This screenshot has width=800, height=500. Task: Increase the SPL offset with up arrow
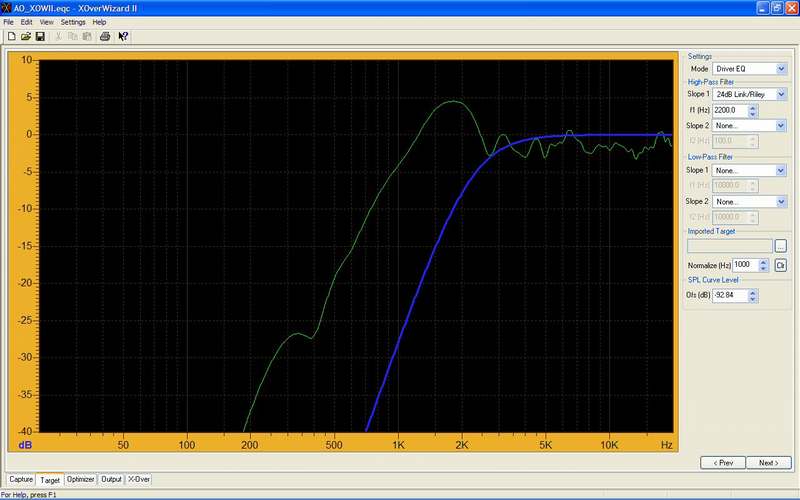[753, 292]
